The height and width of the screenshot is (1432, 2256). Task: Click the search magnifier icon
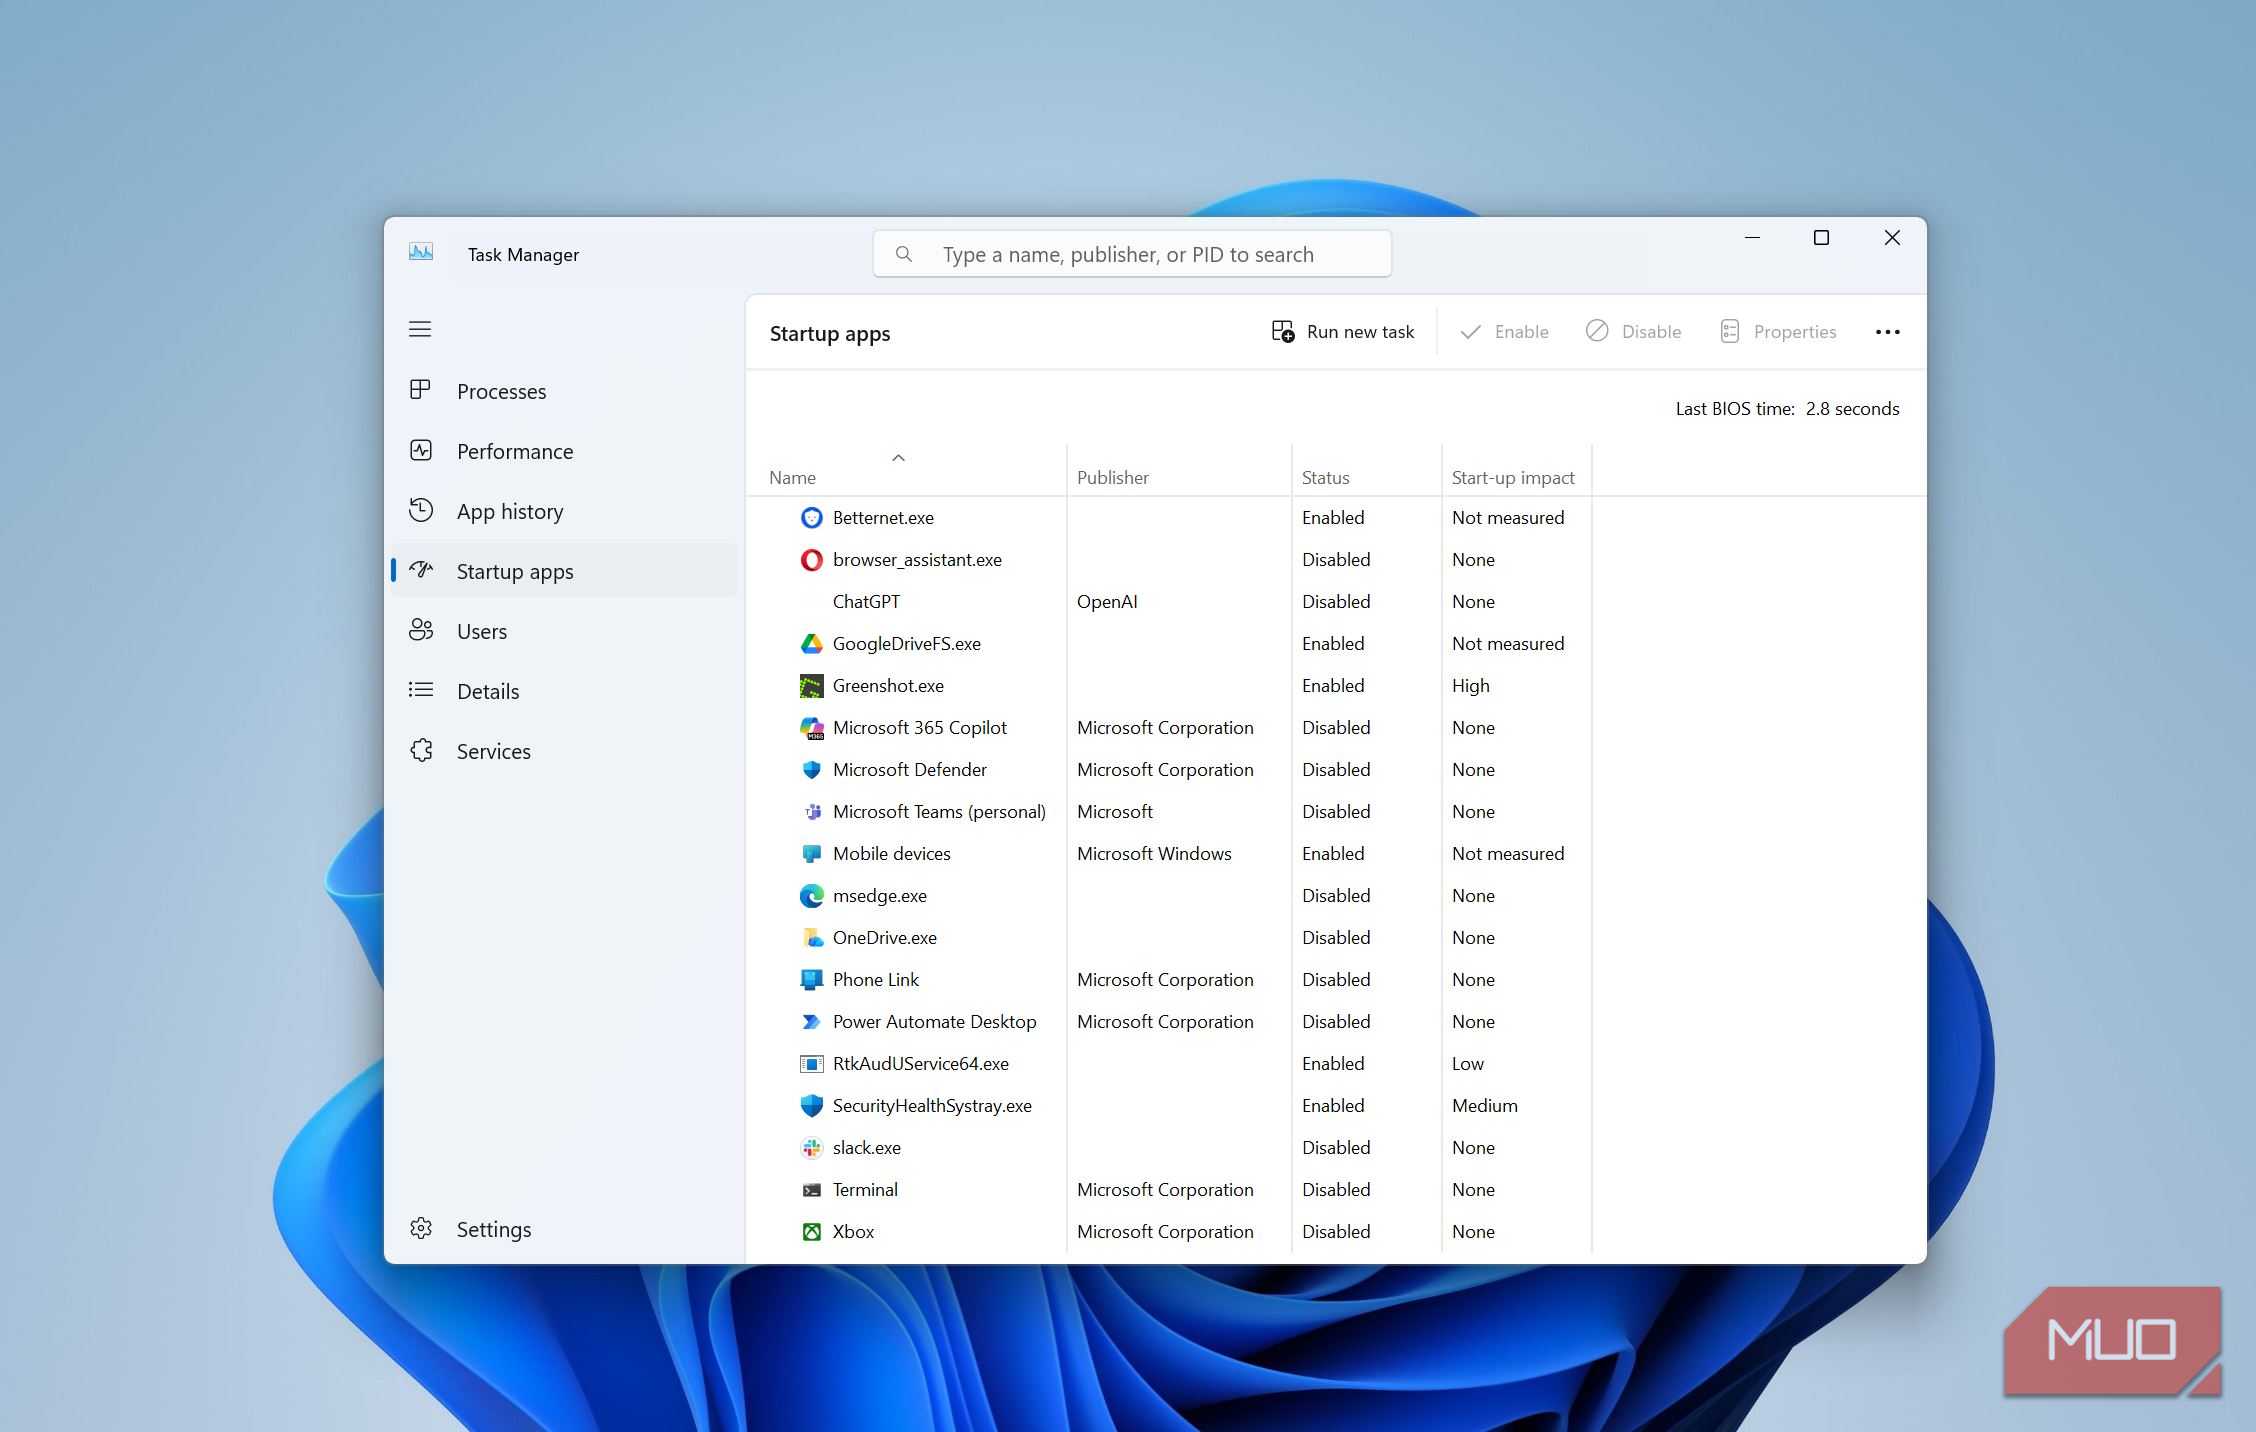coord(904,254)
